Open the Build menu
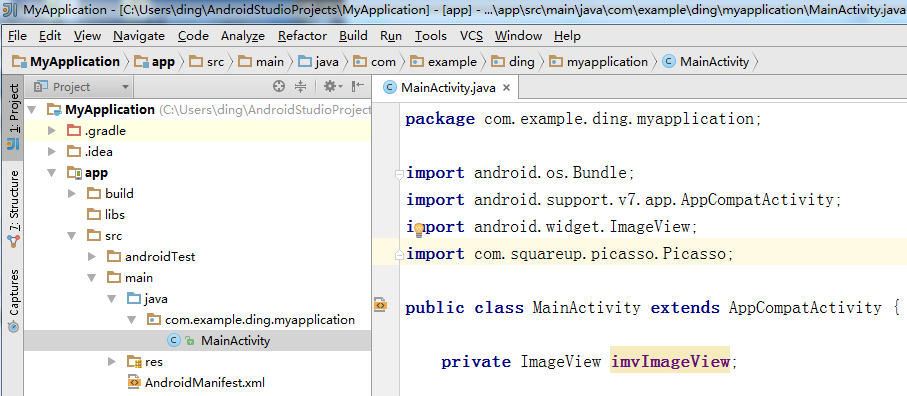The image size is (907, 396). click(353, 36)
